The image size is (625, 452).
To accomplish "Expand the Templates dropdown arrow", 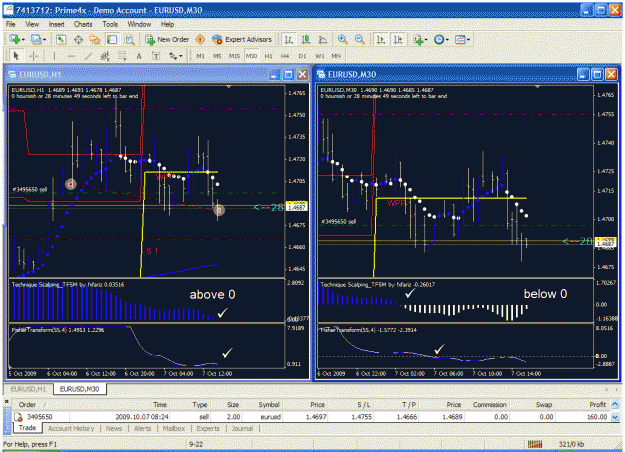I will click(x=469, y=39).
